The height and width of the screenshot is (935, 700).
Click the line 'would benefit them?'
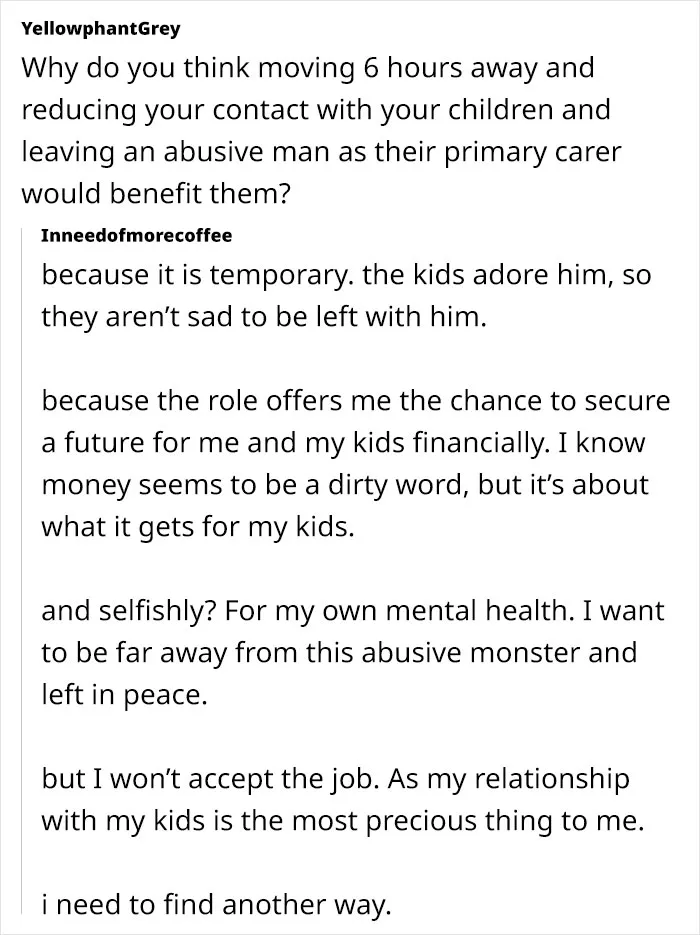pos(156,193)
